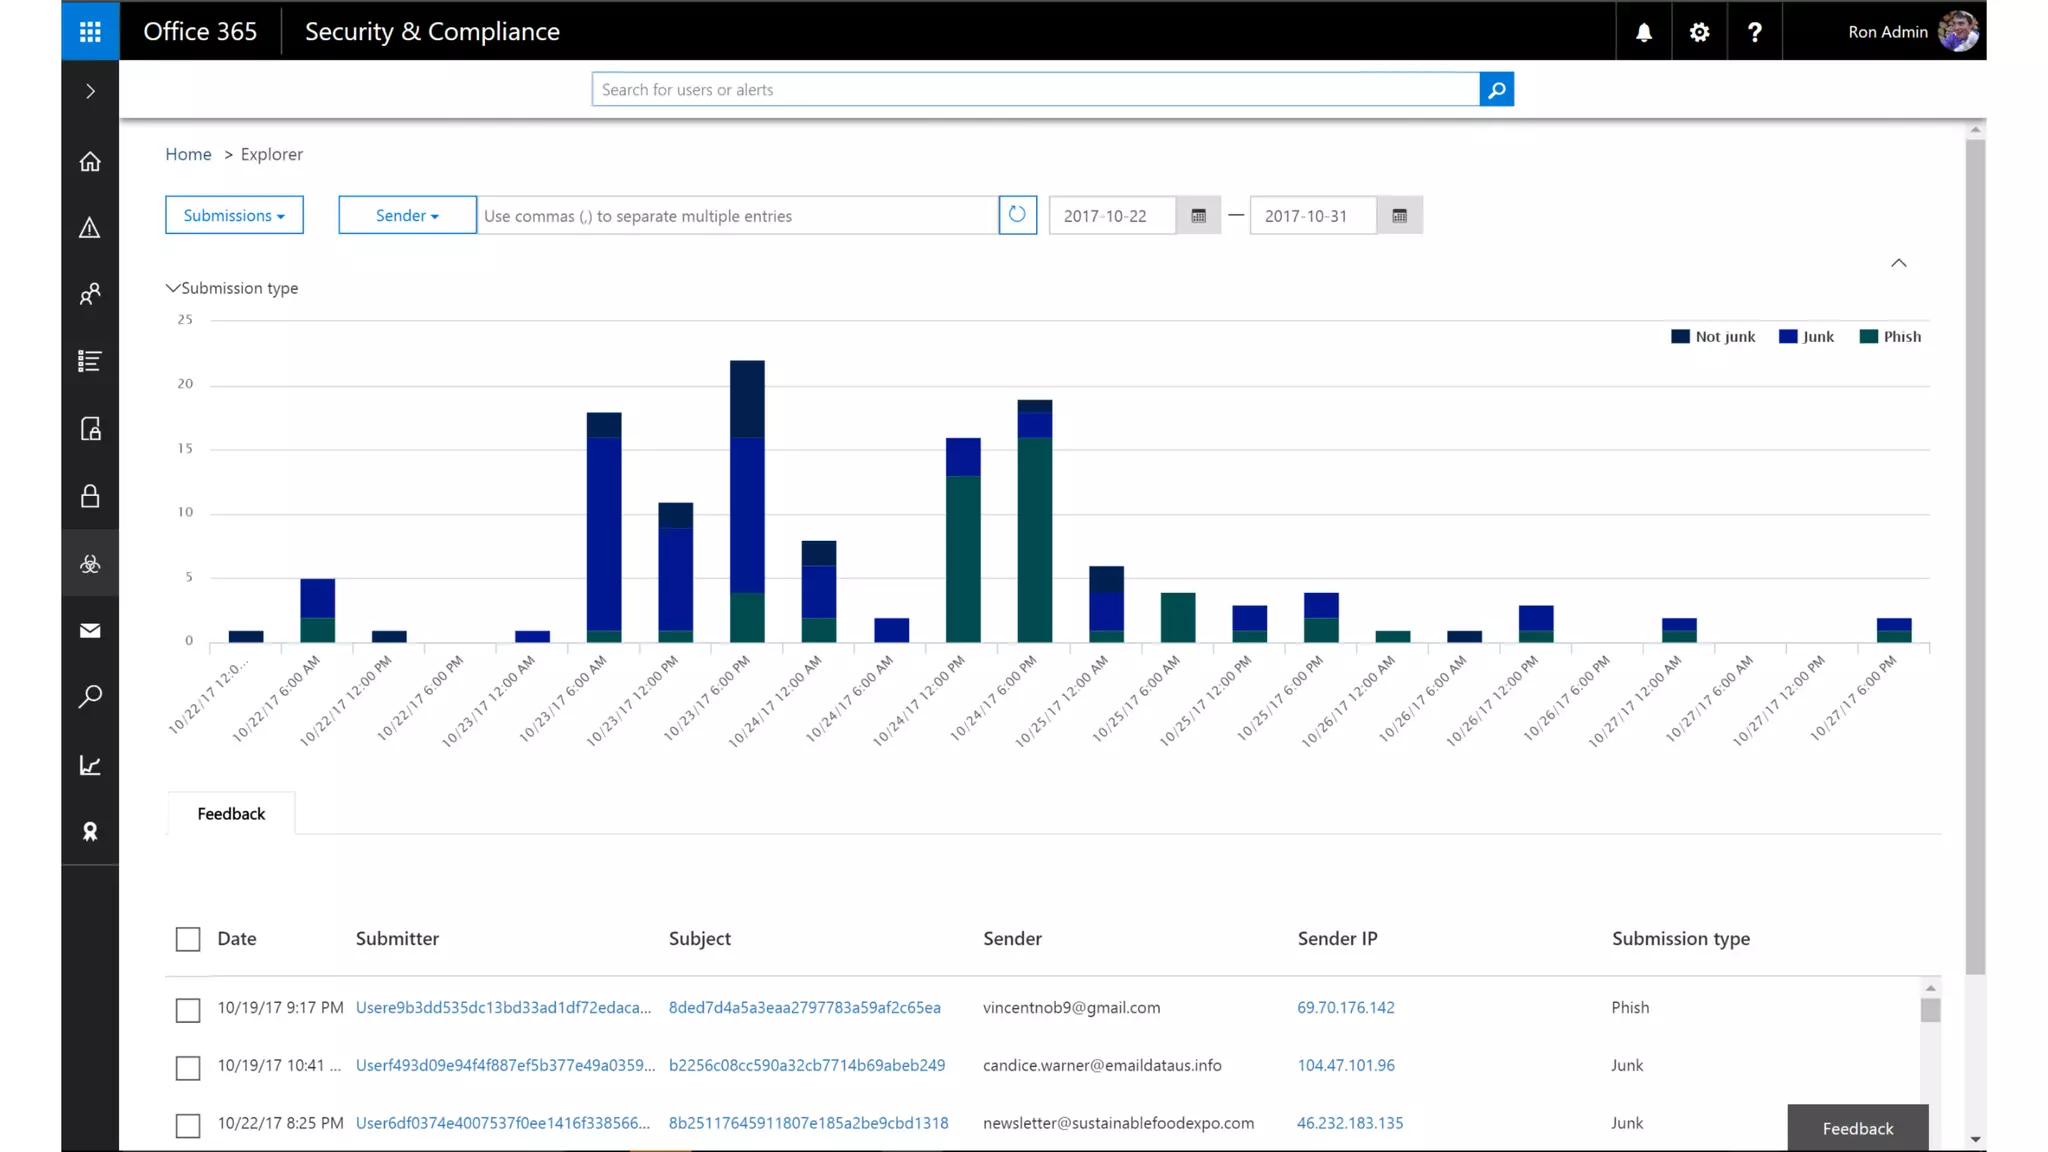2048x1152 pixels.
Task: Click the notifications bell icon
Action: [1643, 32]
